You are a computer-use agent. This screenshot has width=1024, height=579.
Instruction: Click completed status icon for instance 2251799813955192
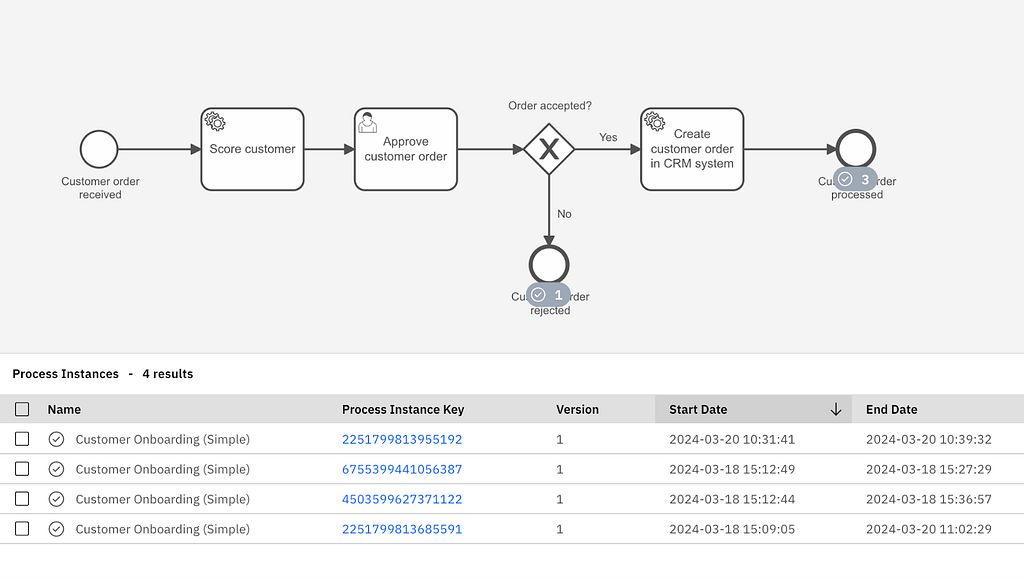coord(56,439)
